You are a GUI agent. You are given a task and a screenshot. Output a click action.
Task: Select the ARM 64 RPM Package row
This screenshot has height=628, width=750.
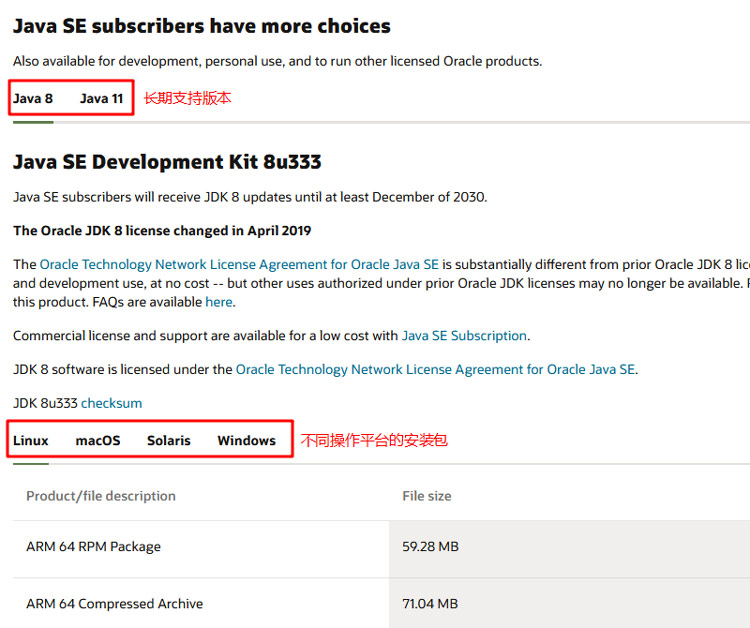(x=93, y=547)
